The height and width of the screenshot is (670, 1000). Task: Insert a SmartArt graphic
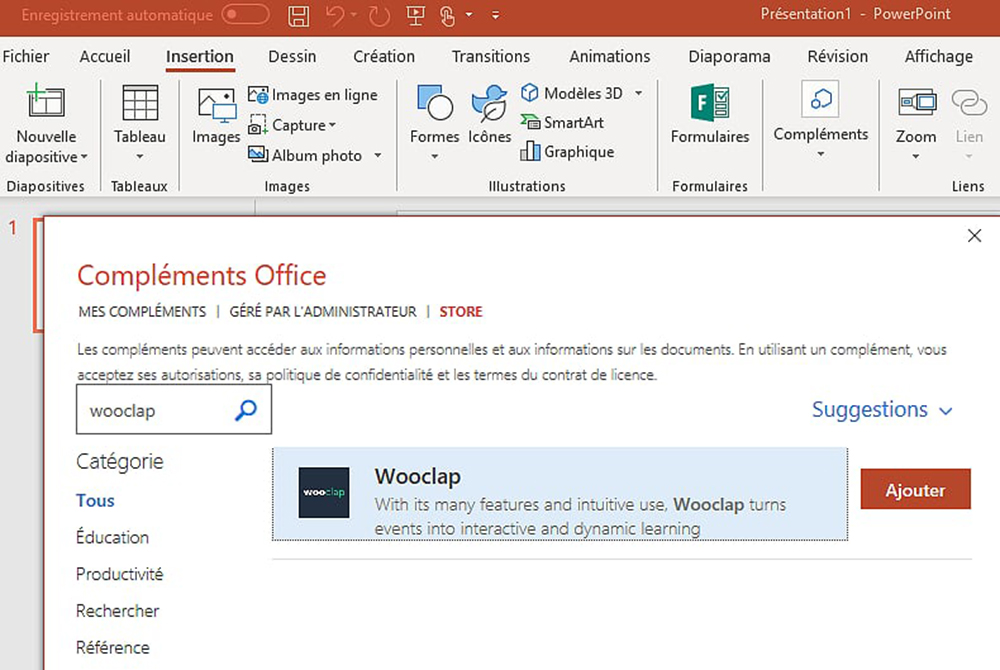click(x=562, y=122)
